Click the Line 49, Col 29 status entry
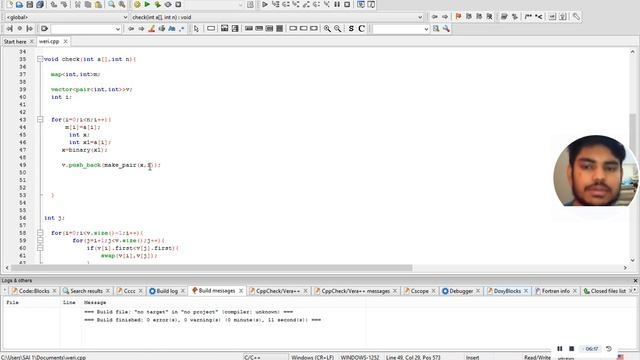Image resolution: width=640 pixels, height=360 pixels. (x=413, y=357)
